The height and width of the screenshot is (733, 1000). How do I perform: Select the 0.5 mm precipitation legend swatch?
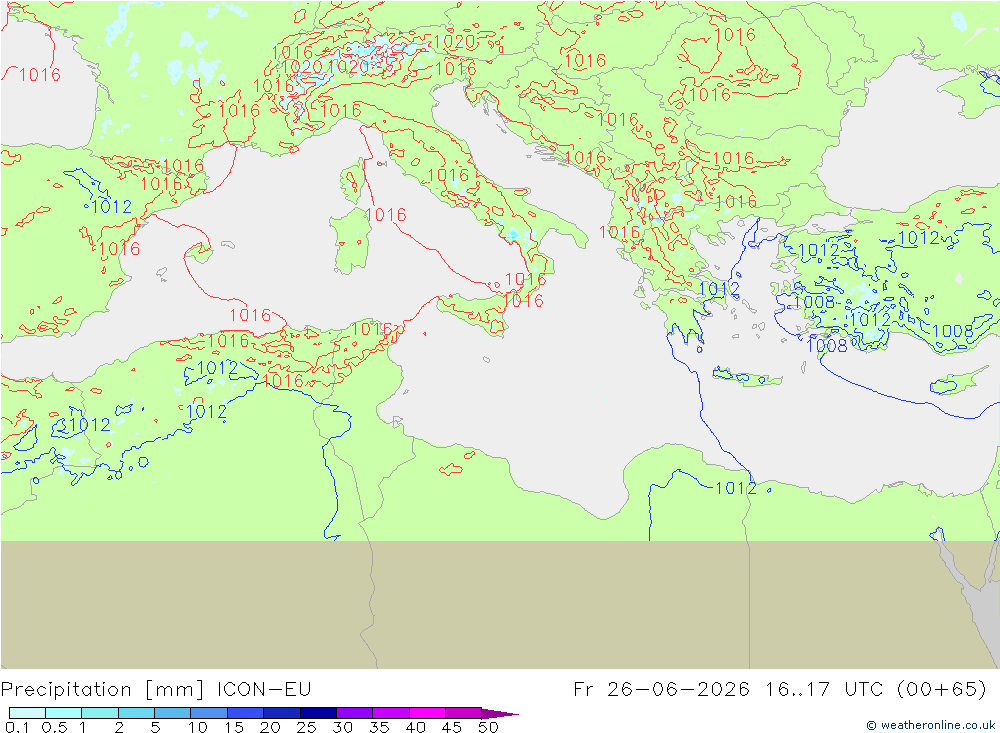point(63,713)
